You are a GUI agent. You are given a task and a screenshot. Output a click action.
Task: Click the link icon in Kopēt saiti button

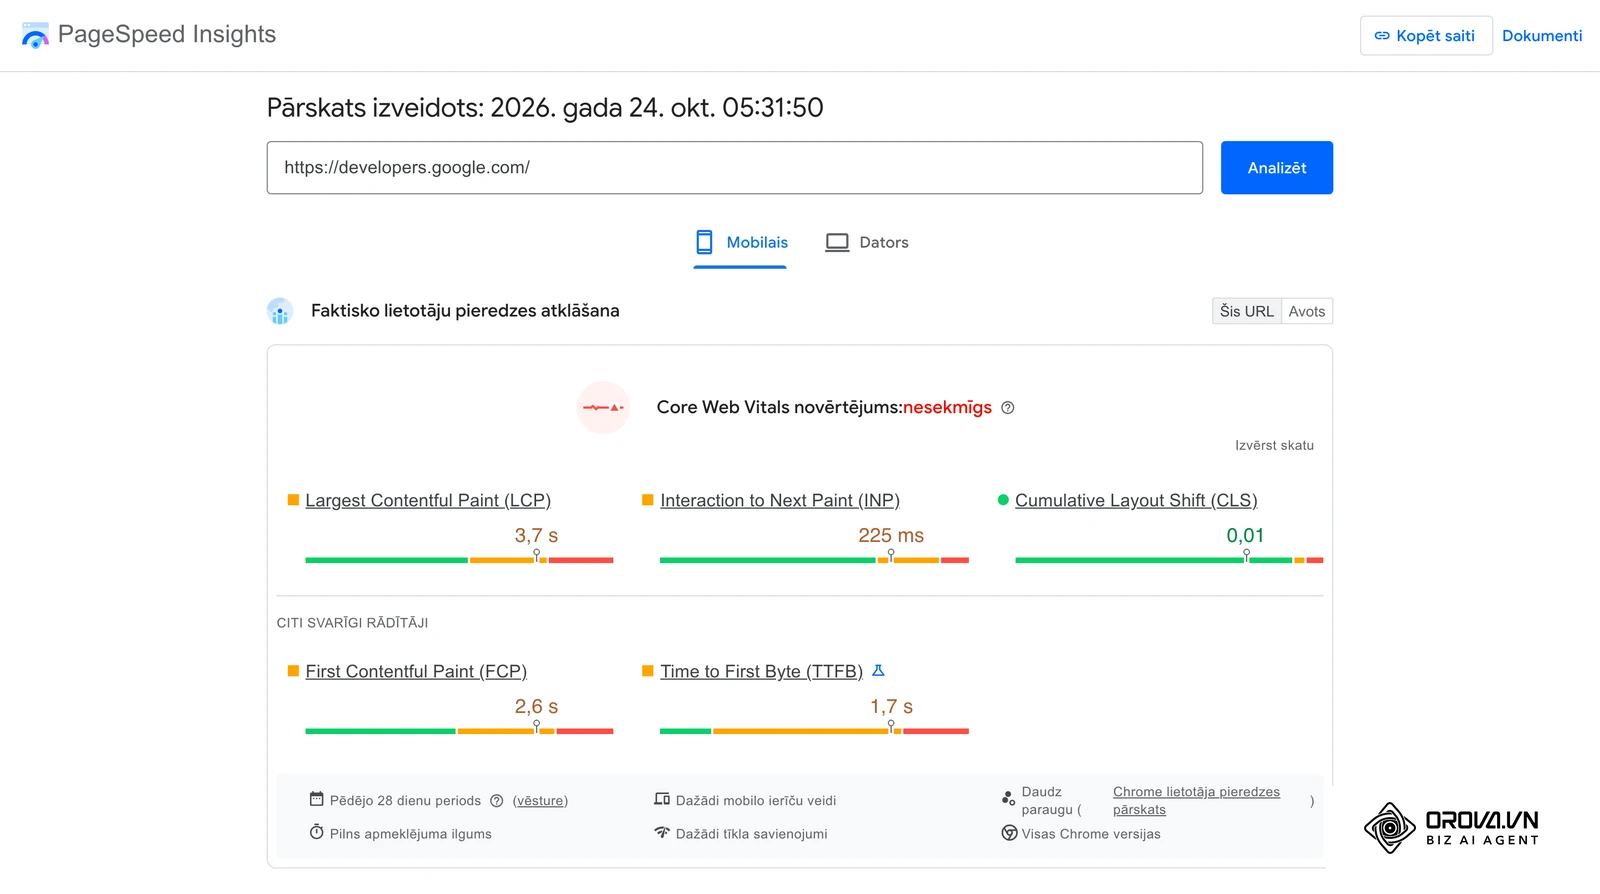[1382, 36]
